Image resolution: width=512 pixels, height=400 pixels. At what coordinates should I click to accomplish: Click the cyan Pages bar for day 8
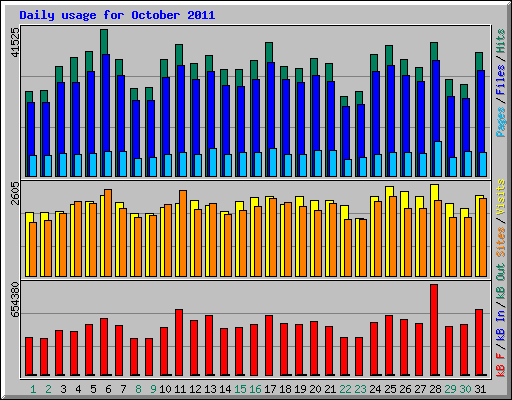pos(138,167)
